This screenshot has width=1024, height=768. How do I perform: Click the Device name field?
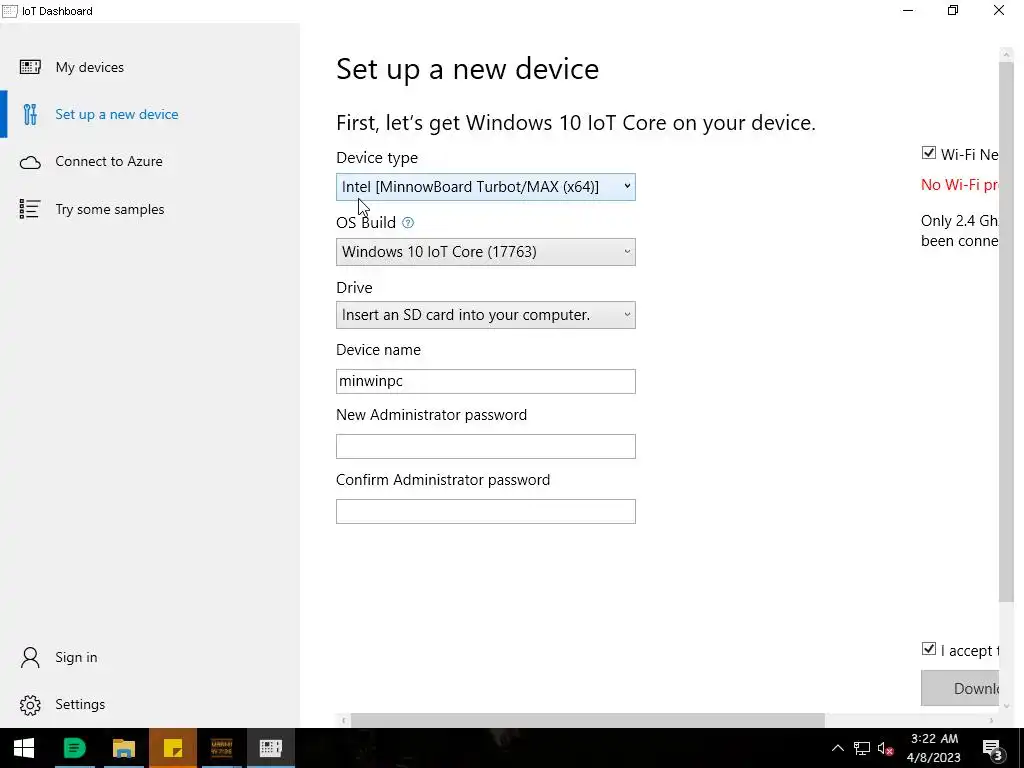coord(486,381)
